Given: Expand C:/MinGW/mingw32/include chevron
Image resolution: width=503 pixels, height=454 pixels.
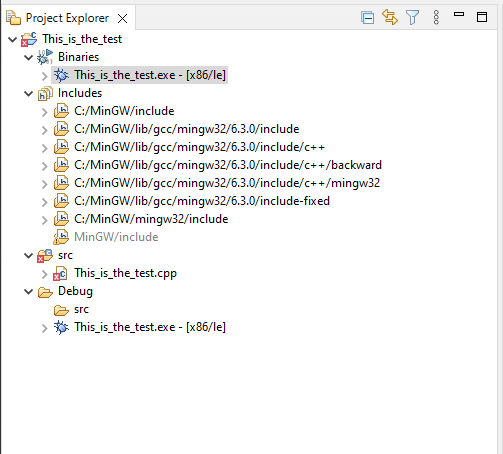Looking at the screenshot, I should [x=45, y=220].
